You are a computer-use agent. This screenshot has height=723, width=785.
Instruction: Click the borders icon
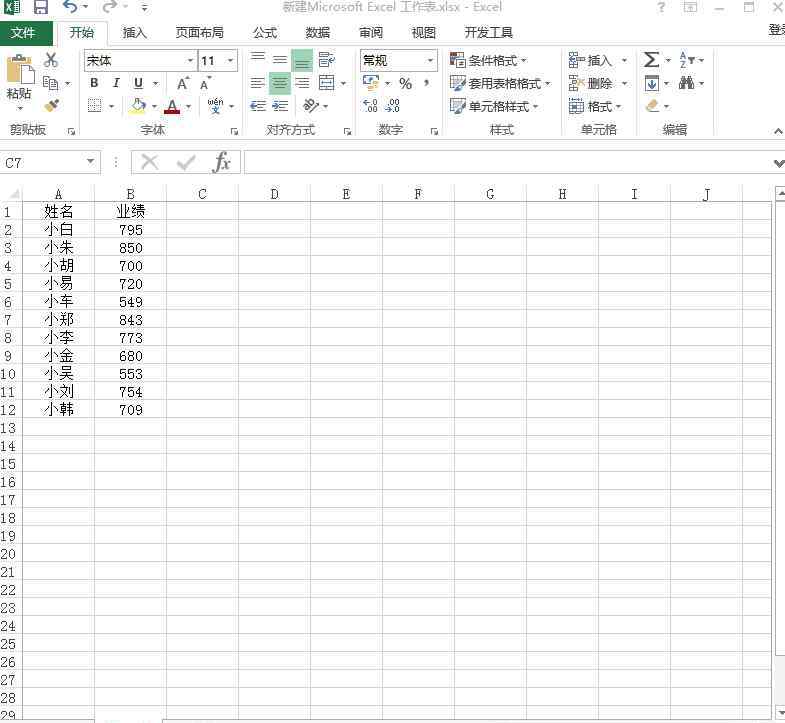[95, 106]
